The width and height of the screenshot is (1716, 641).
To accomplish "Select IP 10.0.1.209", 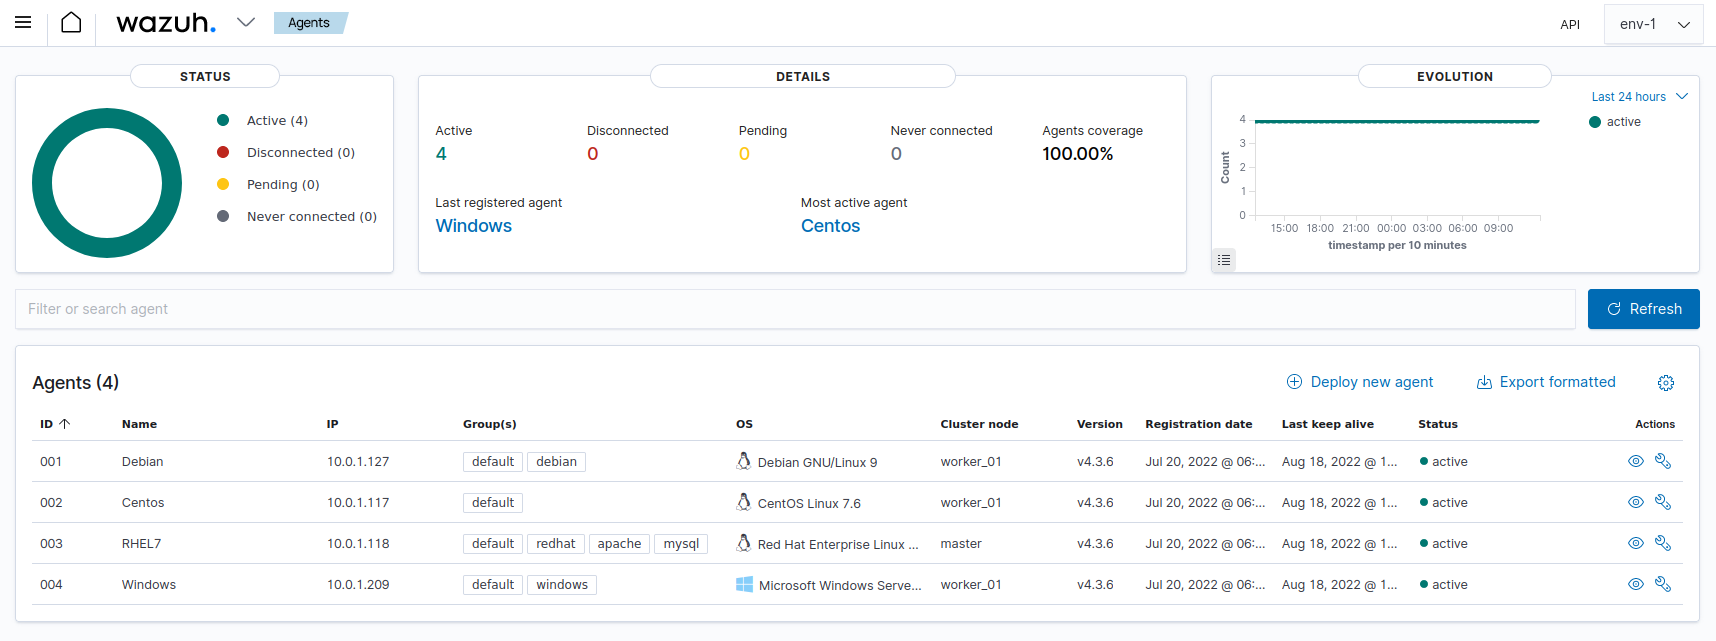I will coord(358,584).
